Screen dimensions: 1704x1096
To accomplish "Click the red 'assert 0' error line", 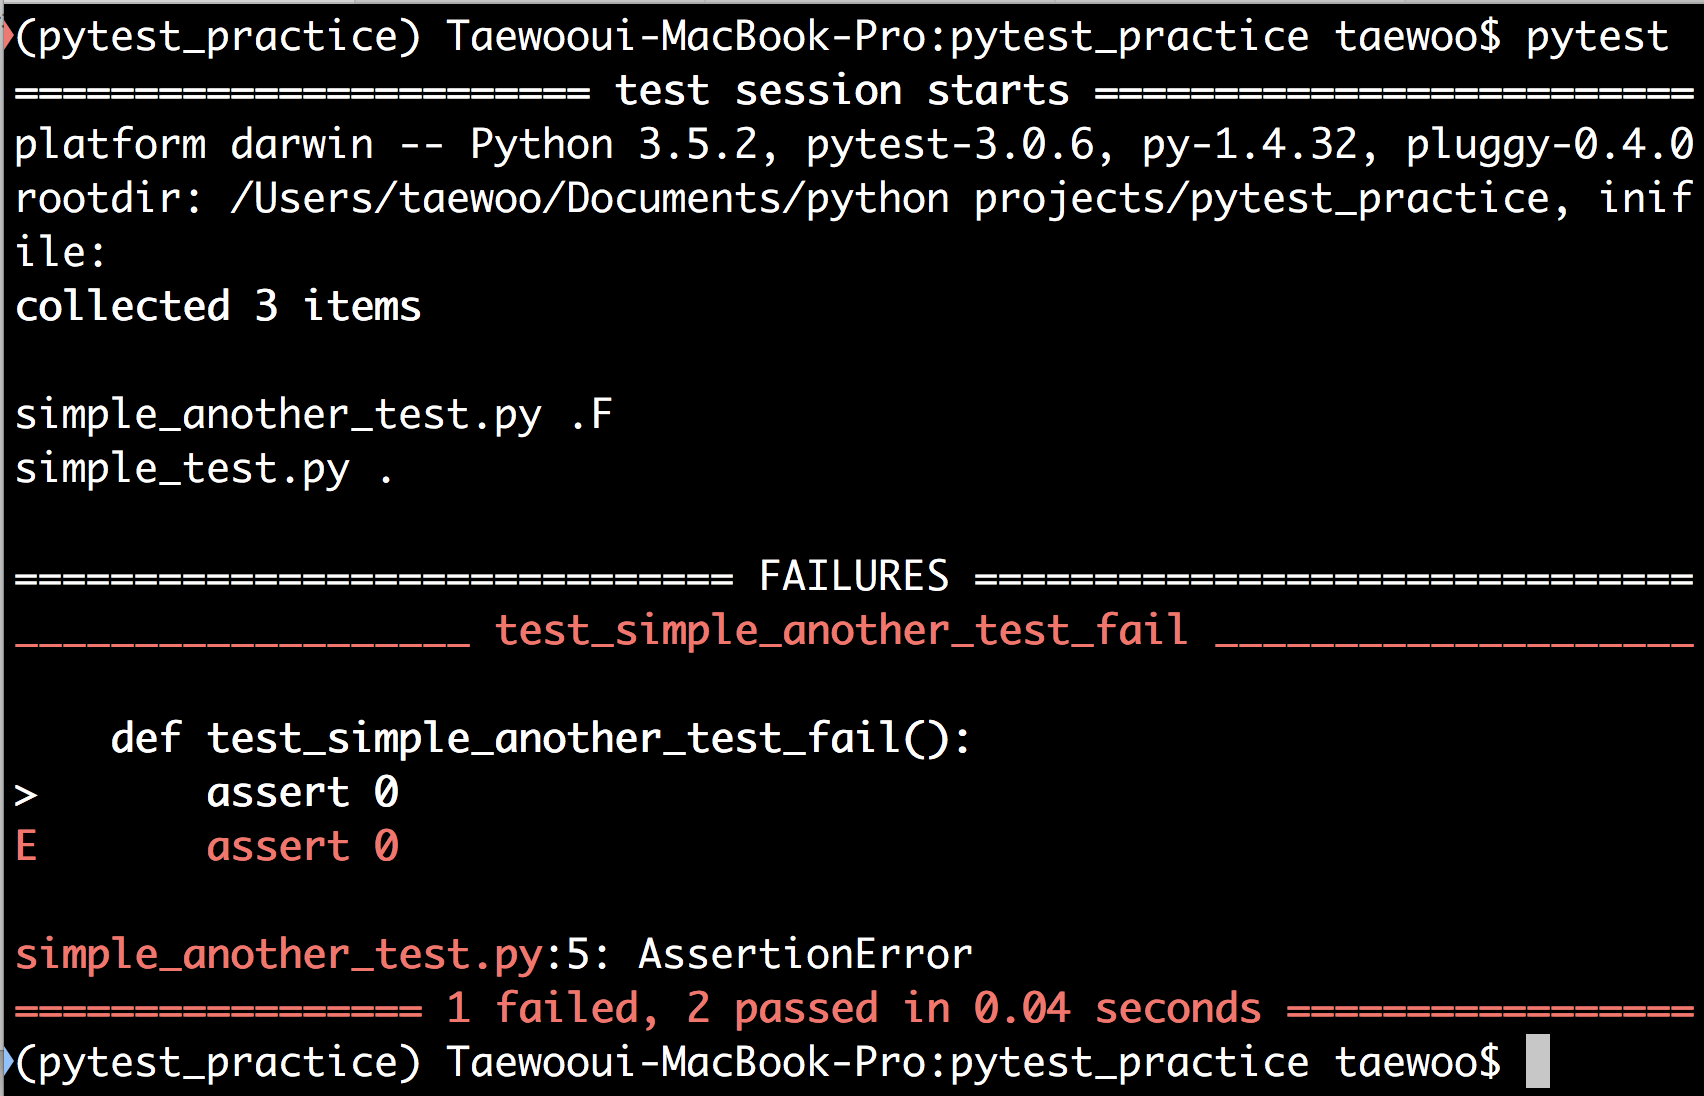I will click(x=303, y=846).
